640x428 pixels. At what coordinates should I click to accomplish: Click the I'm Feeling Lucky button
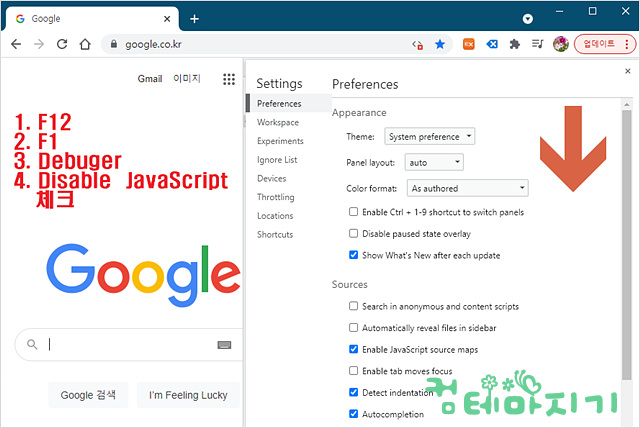click(188, 395)
